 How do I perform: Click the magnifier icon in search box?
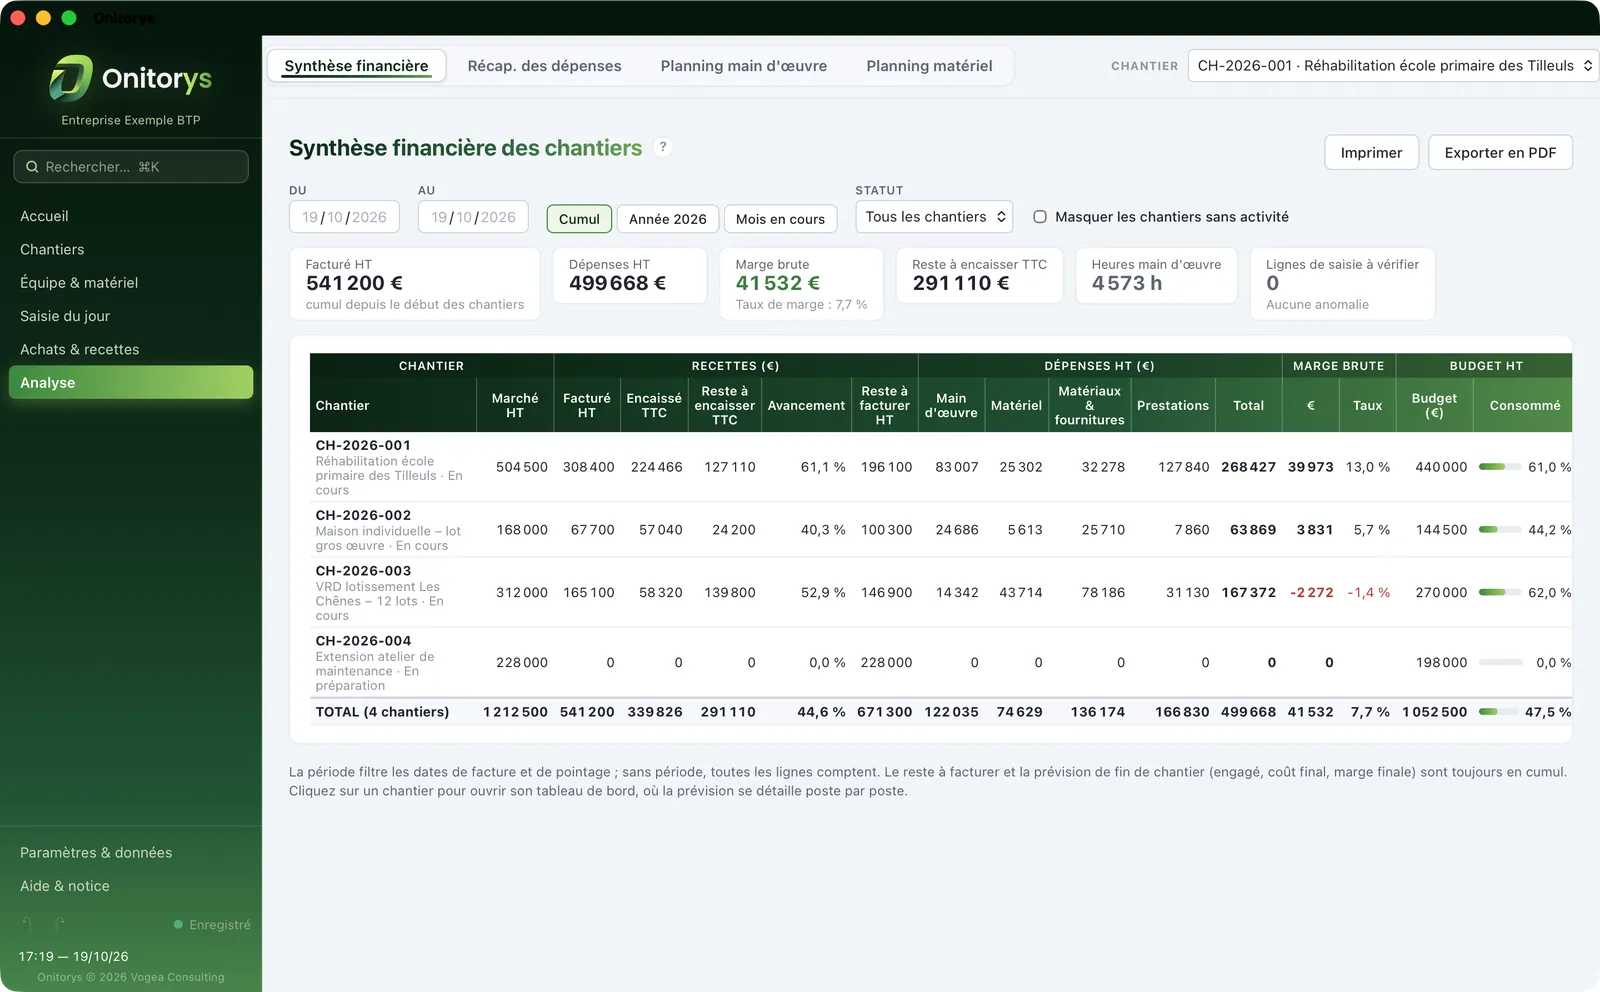(32, 167)
